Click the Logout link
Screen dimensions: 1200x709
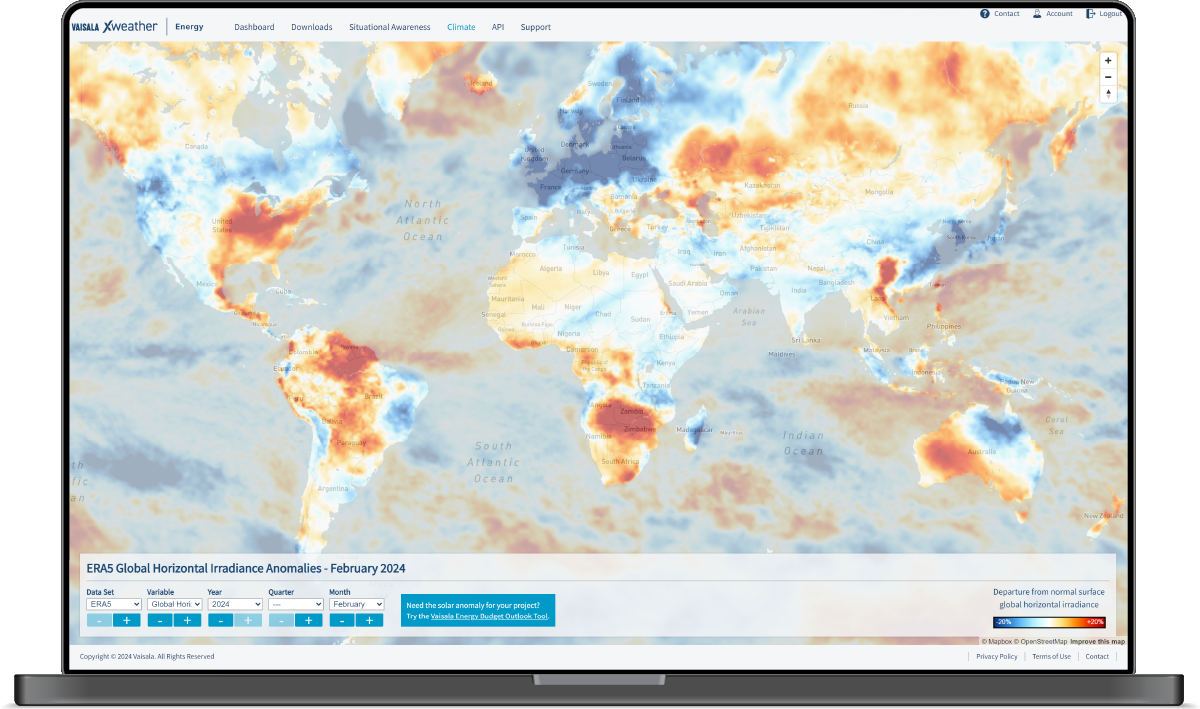pos(1111,14)
